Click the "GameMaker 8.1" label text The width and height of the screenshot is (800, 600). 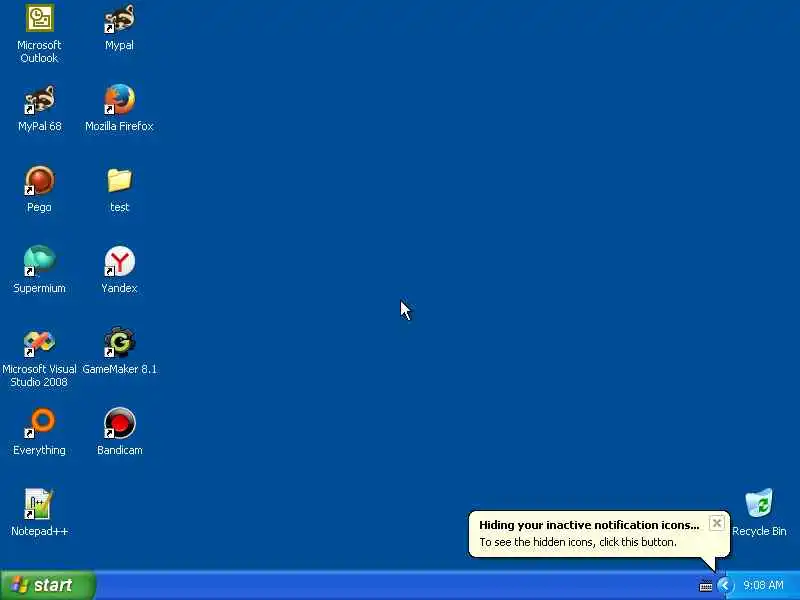(x=119, y=369)
